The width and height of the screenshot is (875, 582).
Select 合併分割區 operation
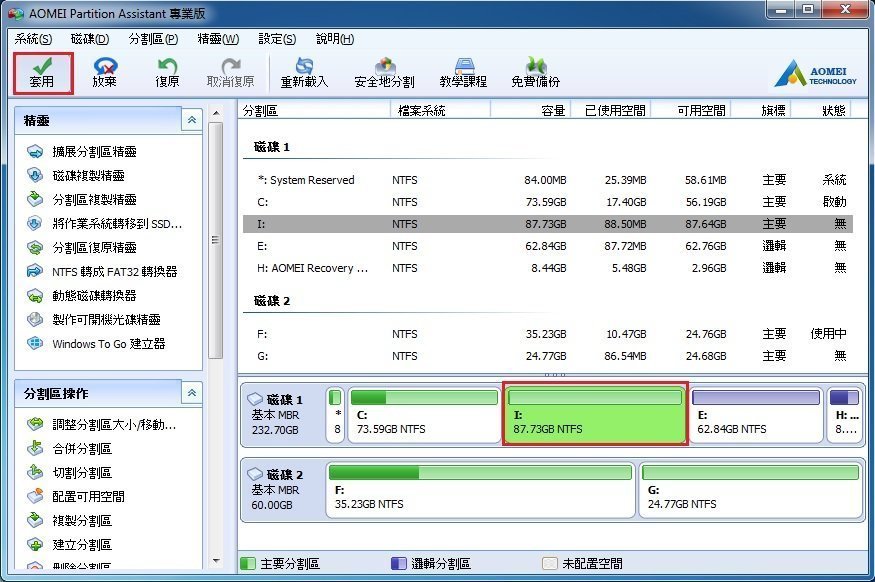click(69, 449)
